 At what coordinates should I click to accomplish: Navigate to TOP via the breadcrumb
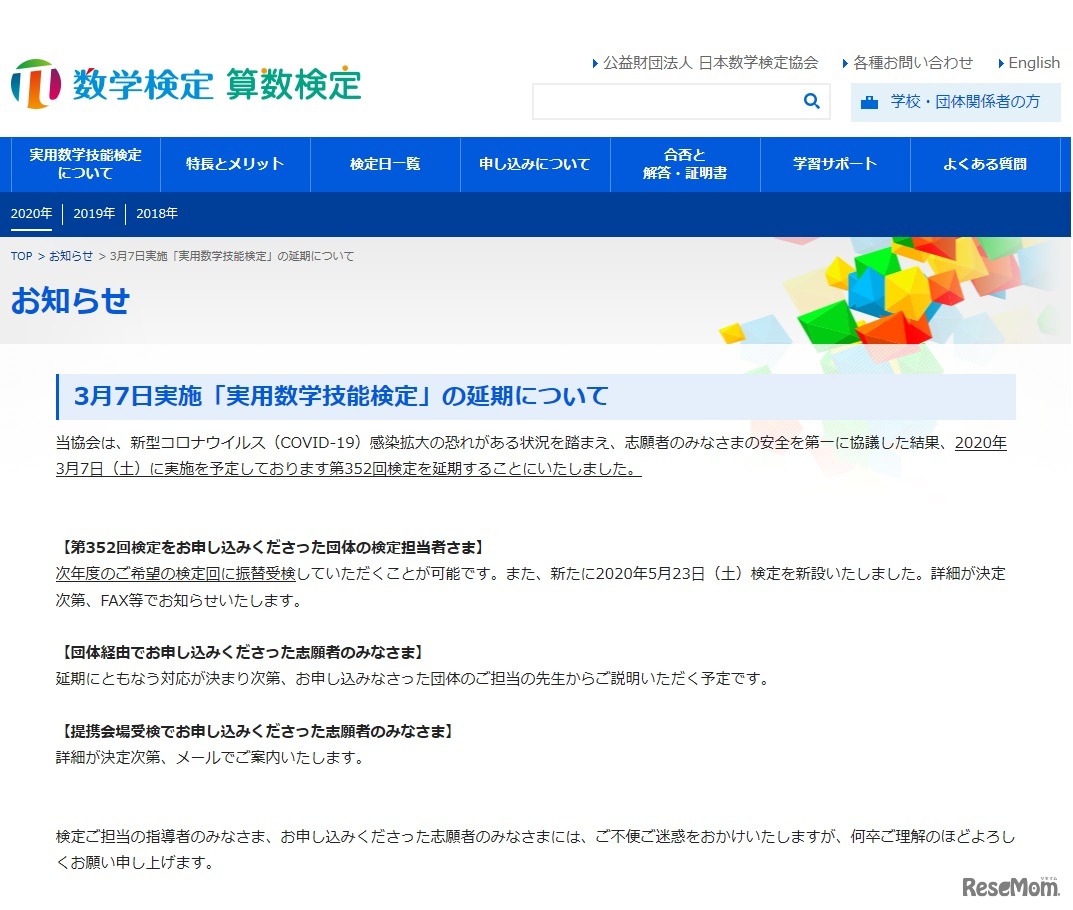pyautogui.click(x=20, y=256)
